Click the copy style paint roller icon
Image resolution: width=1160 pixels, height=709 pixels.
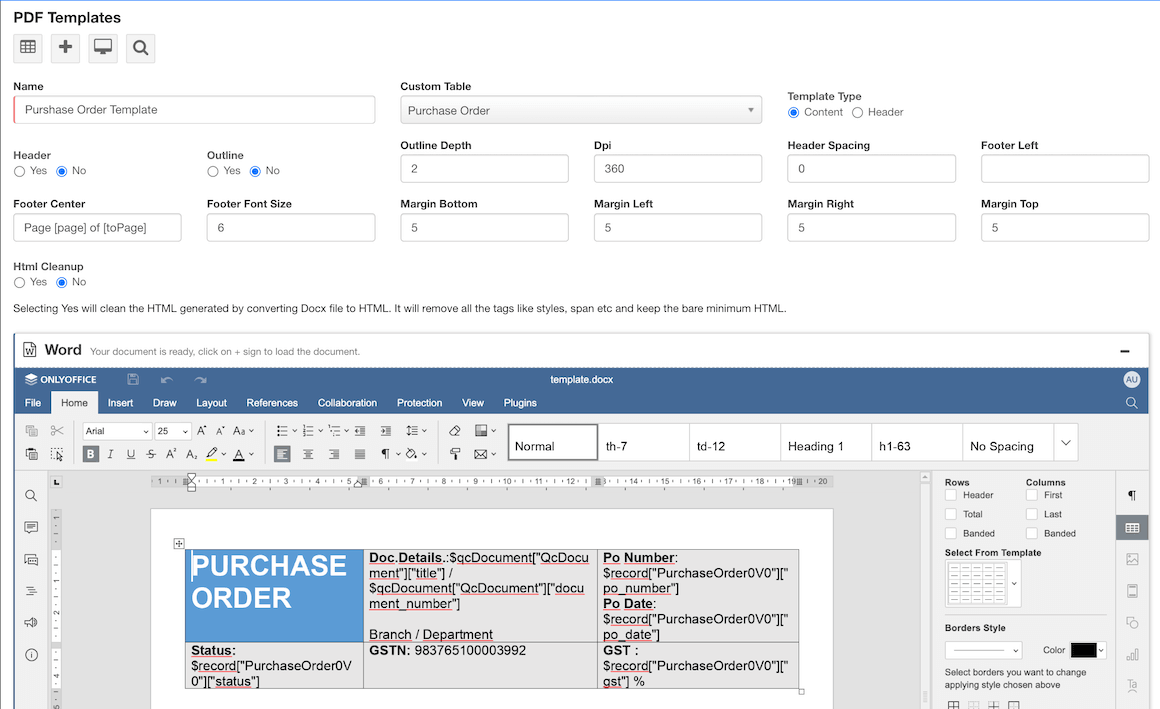(454, 454)
